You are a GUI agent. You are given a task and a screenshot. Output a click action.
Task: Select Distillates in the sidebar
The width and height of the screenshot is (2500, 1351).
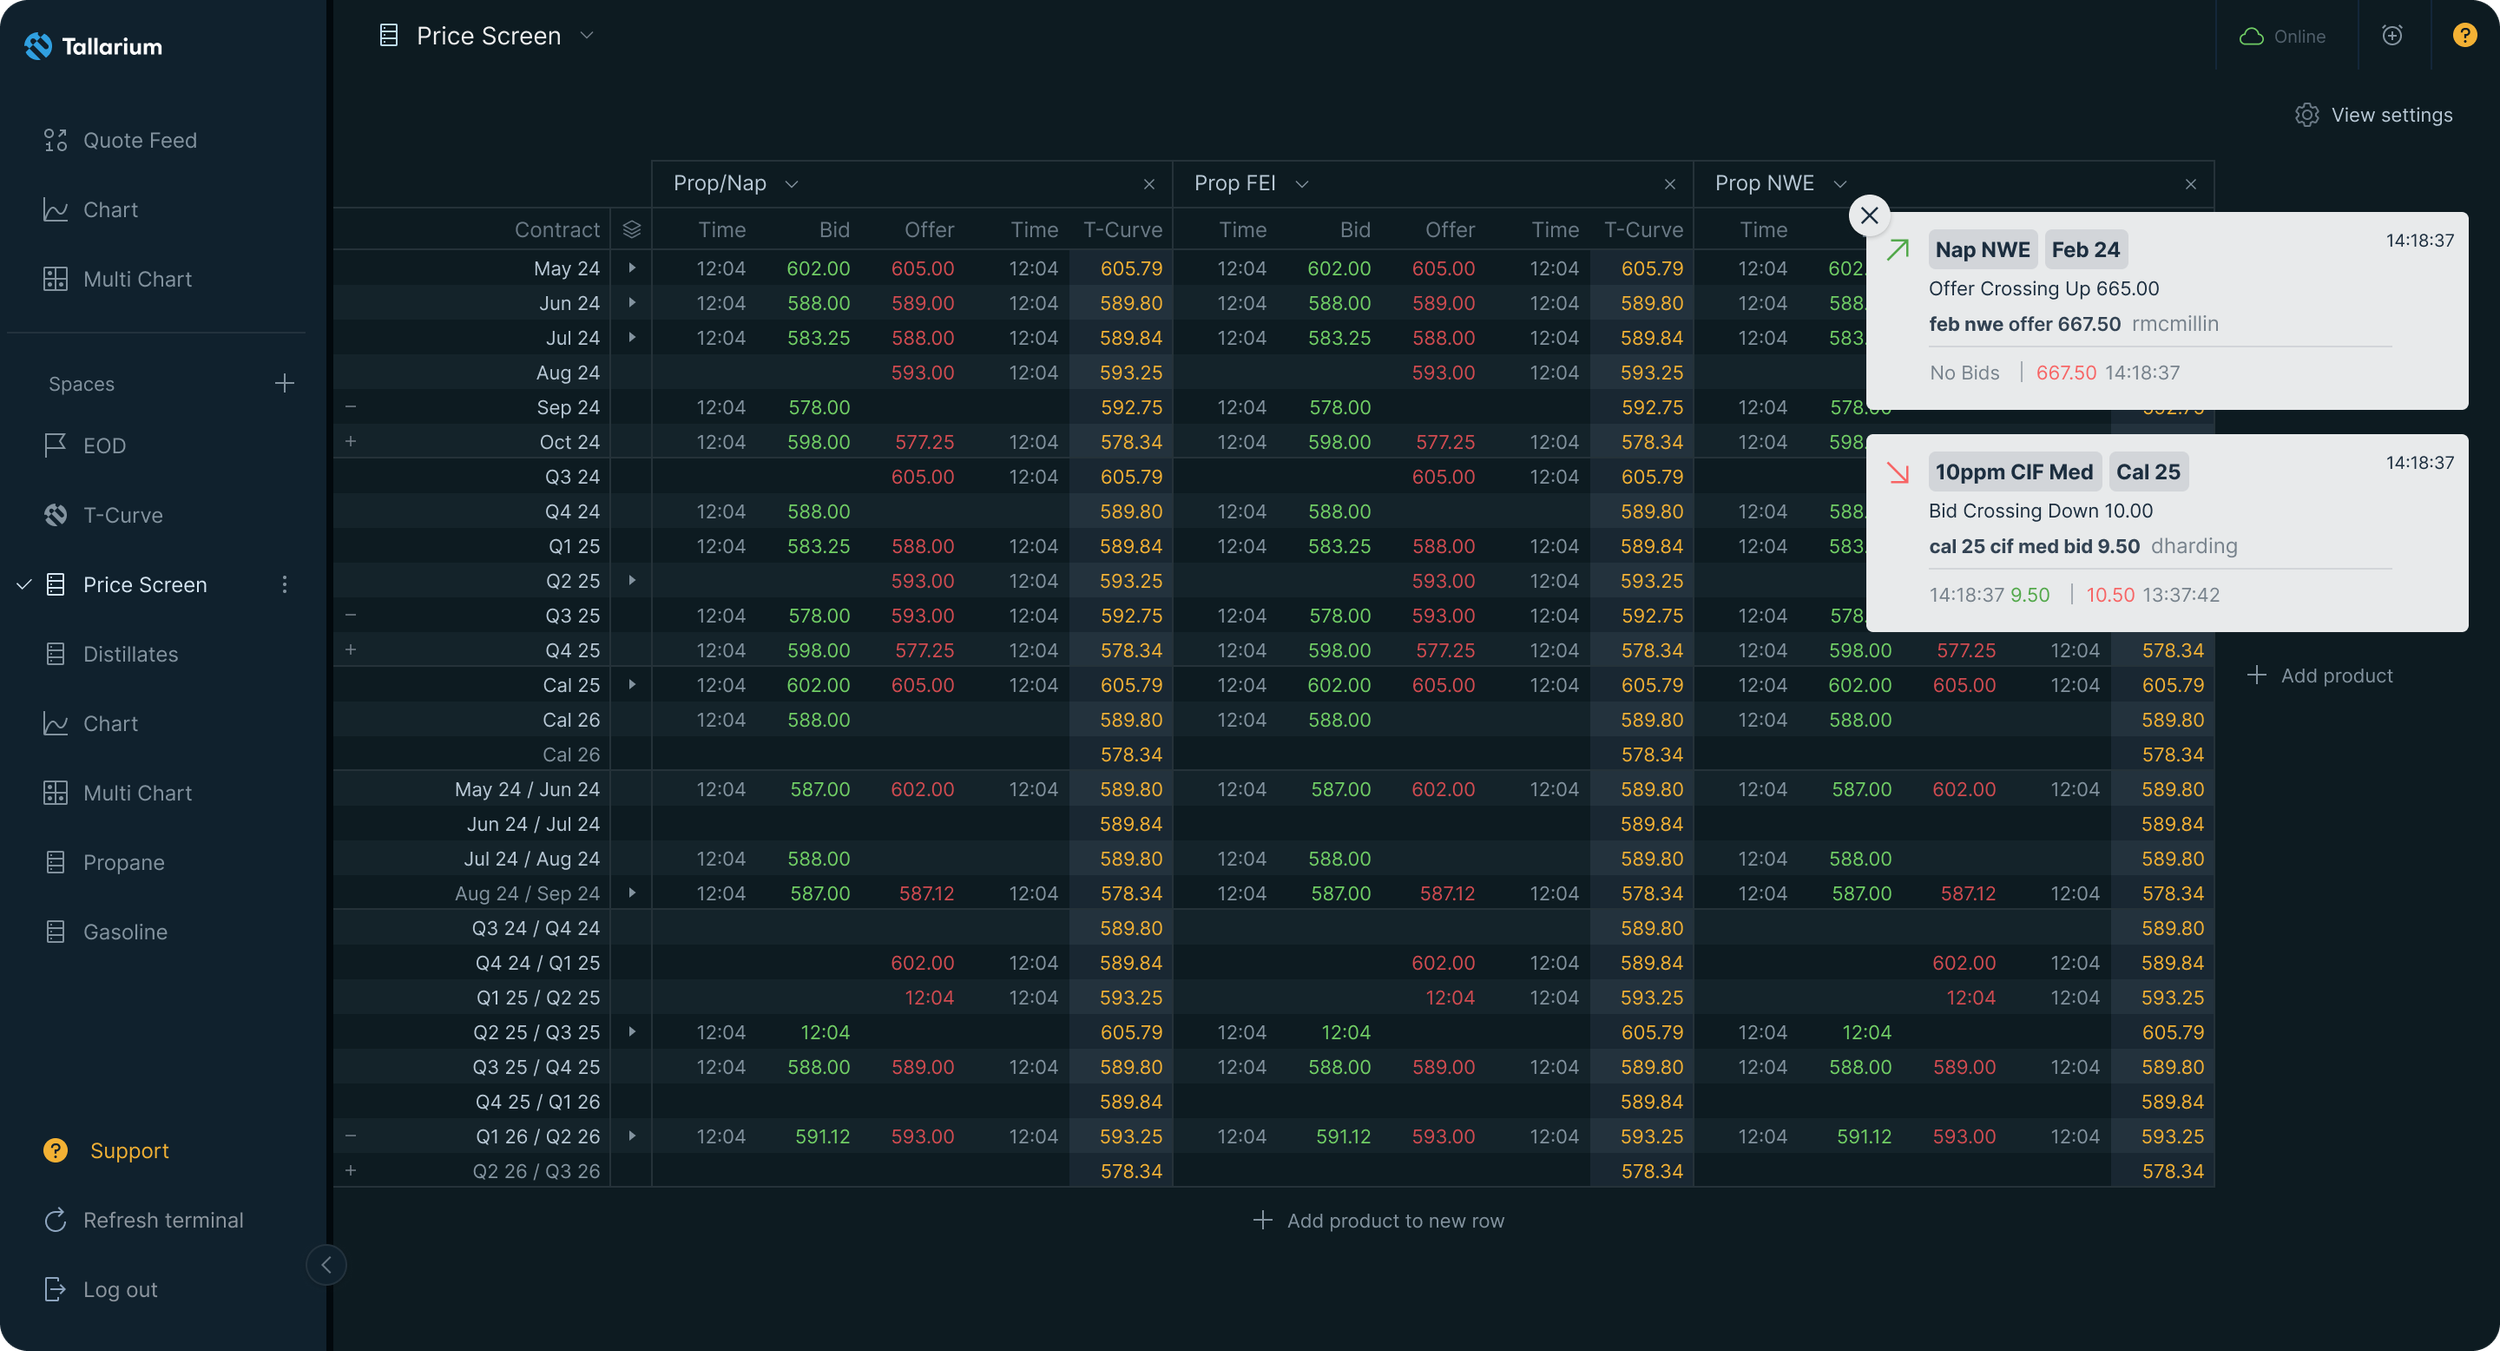tap(130, 654)
